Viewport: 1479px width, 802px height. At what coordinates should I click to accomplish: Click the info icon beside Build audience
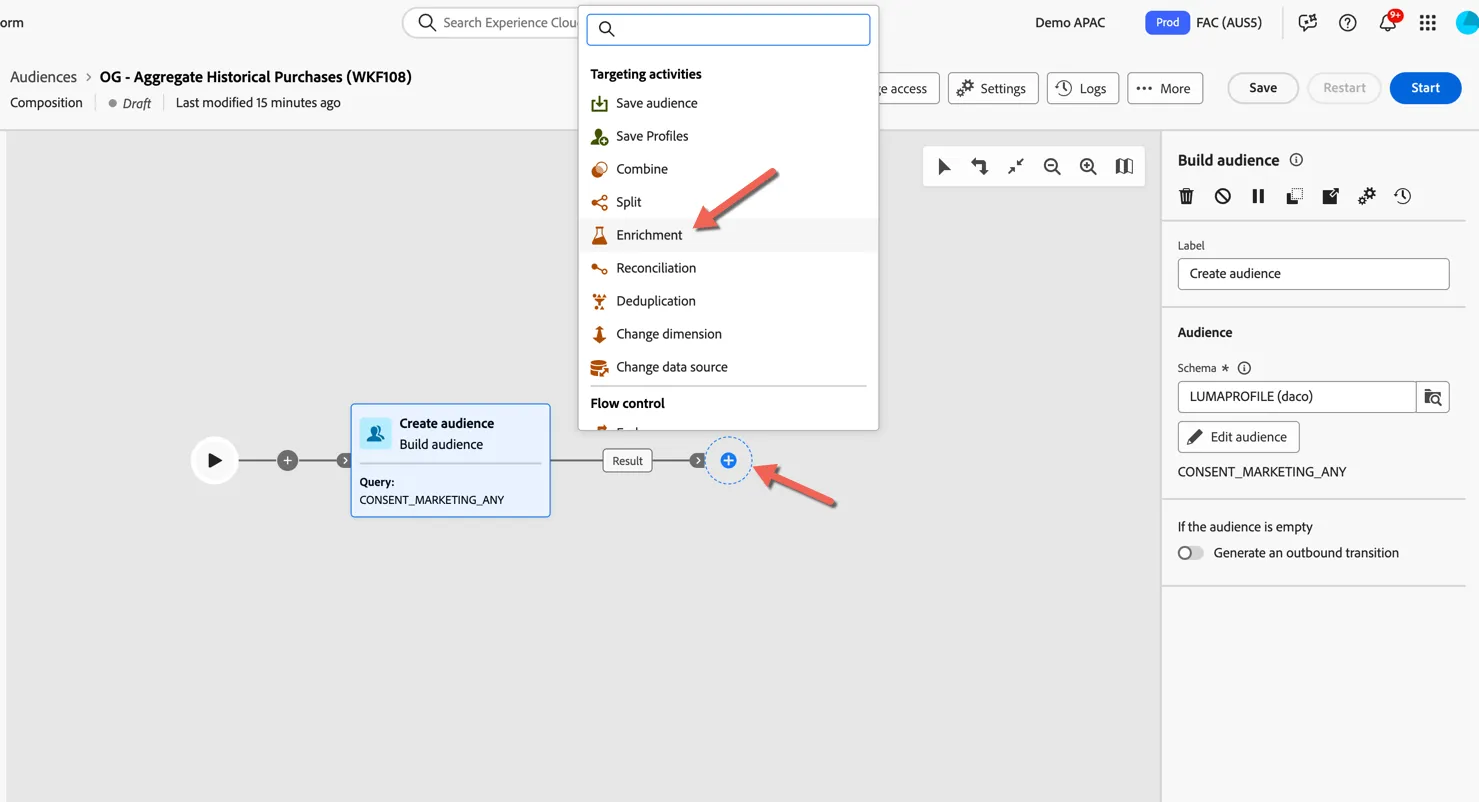point(1296,160)
